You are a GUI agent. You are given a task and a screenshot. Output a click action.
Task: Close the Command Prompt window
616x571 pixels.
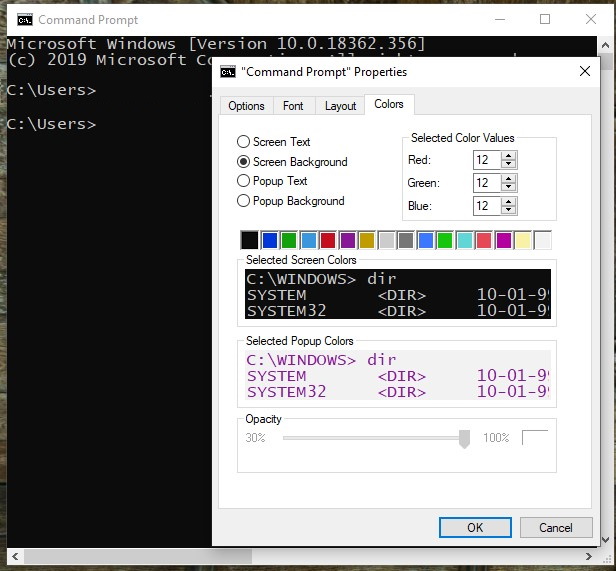pos(590,19)
